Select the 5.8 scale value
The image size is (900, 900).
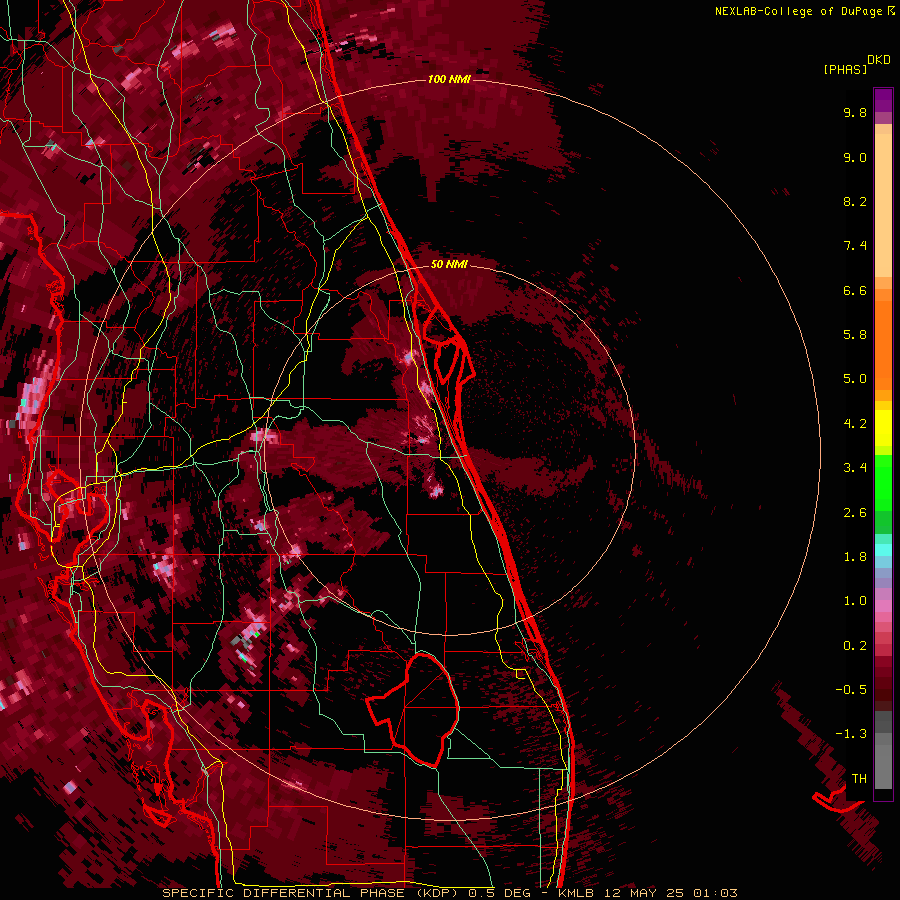855,335
